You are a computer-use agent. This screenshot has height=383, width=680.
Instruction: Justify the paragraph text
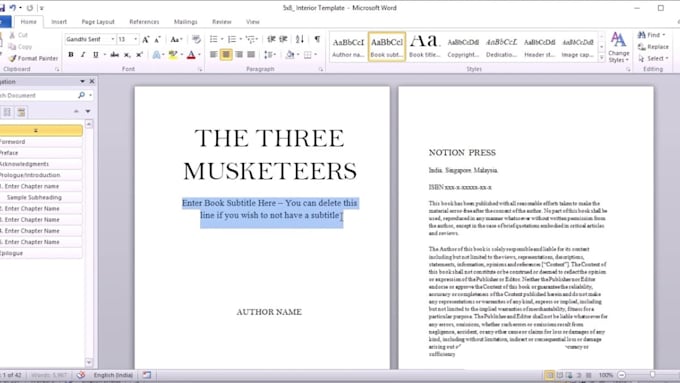(251, 55)
